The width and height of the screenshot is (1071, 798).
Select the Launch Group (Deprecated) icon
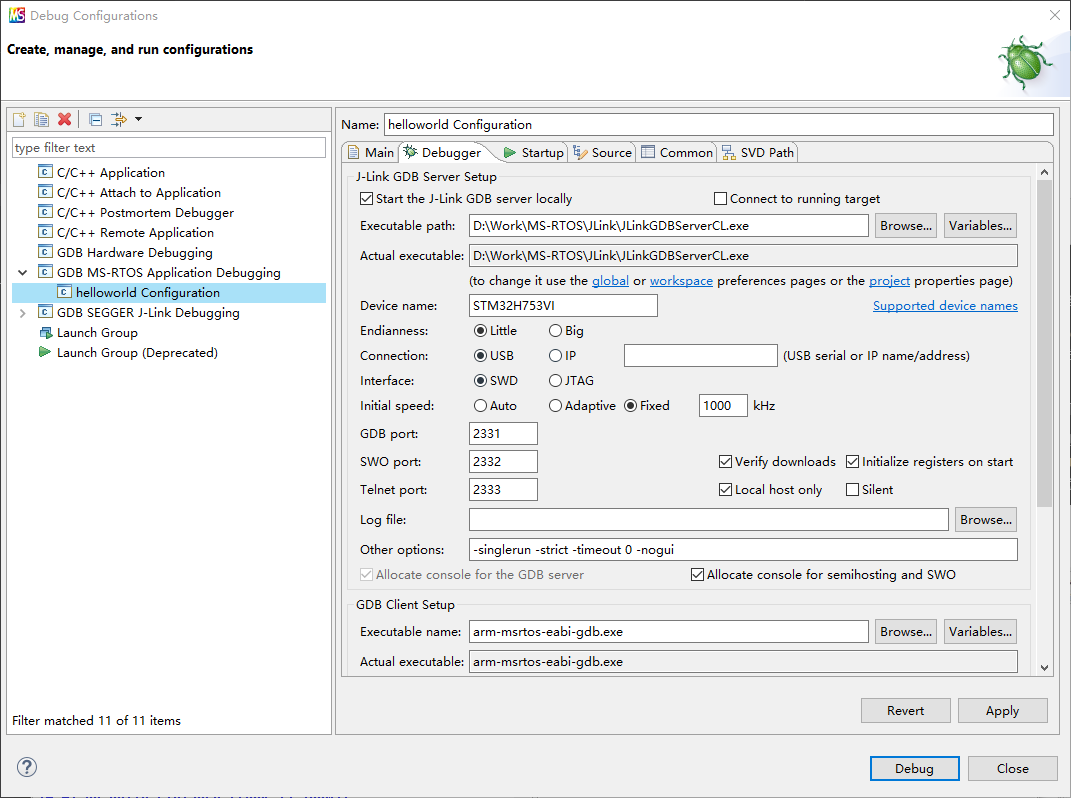pos(45,352)
